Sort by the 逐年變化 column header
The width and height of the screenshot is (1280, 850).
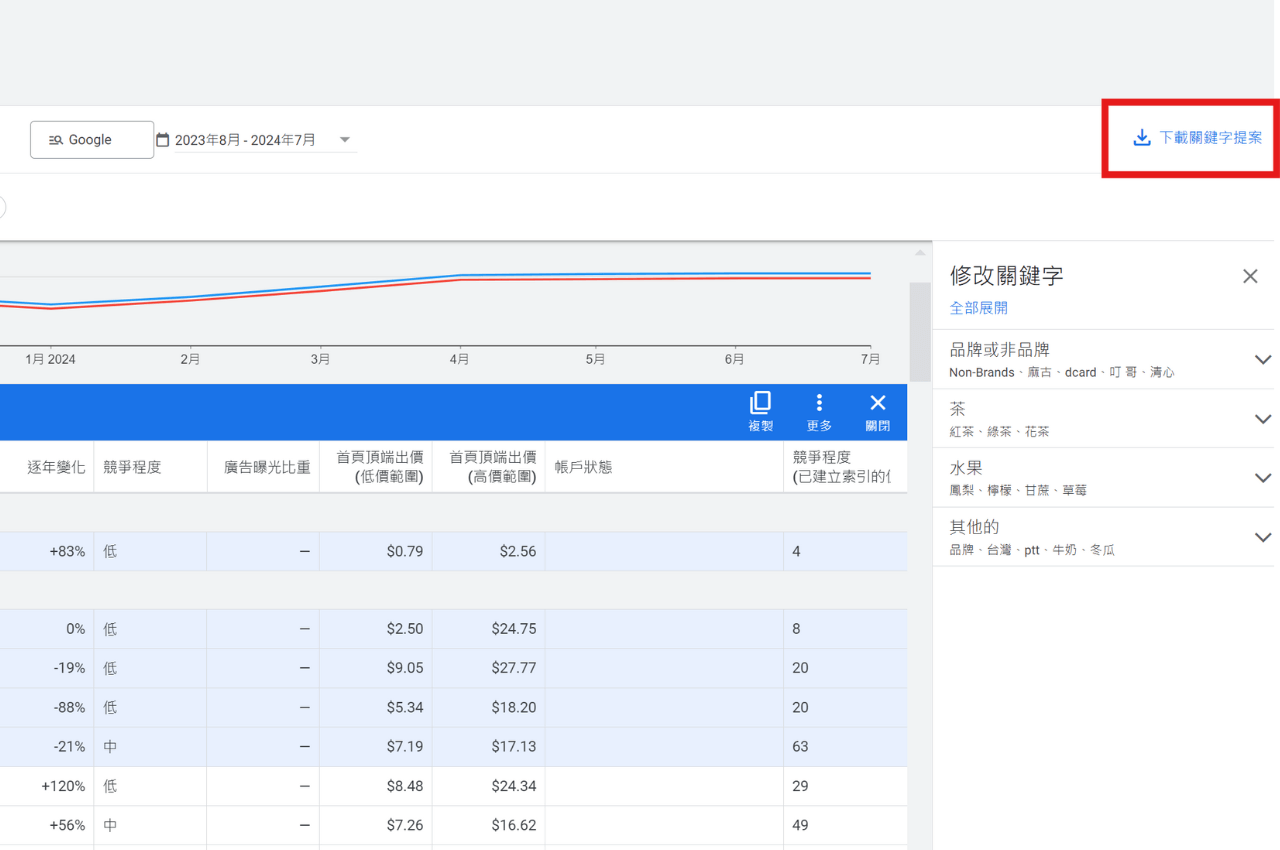(x=56, y=467)
